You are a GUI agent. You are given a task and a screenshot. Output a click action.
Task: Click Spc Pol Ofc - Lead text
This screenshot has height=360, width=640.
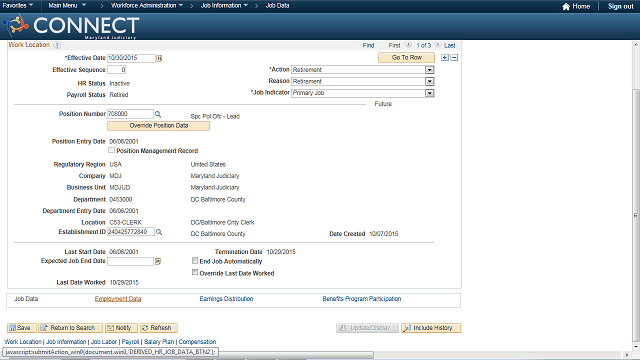click(215, 117)
